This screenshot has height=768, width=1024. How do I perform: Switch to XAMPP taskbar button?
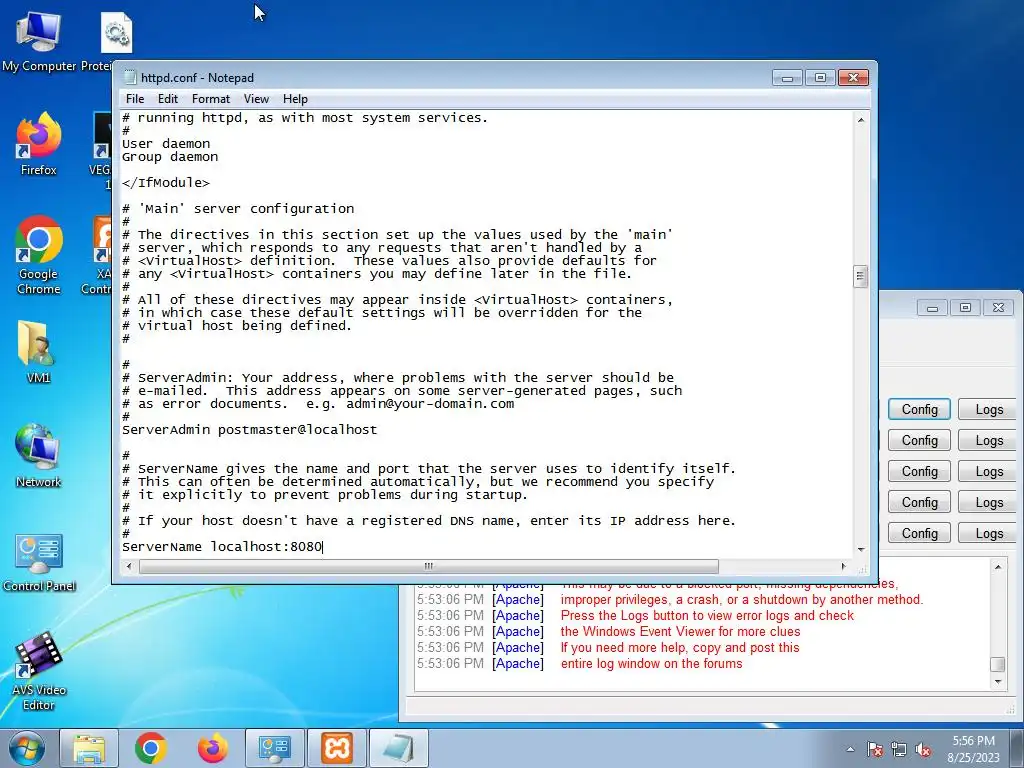336,748
